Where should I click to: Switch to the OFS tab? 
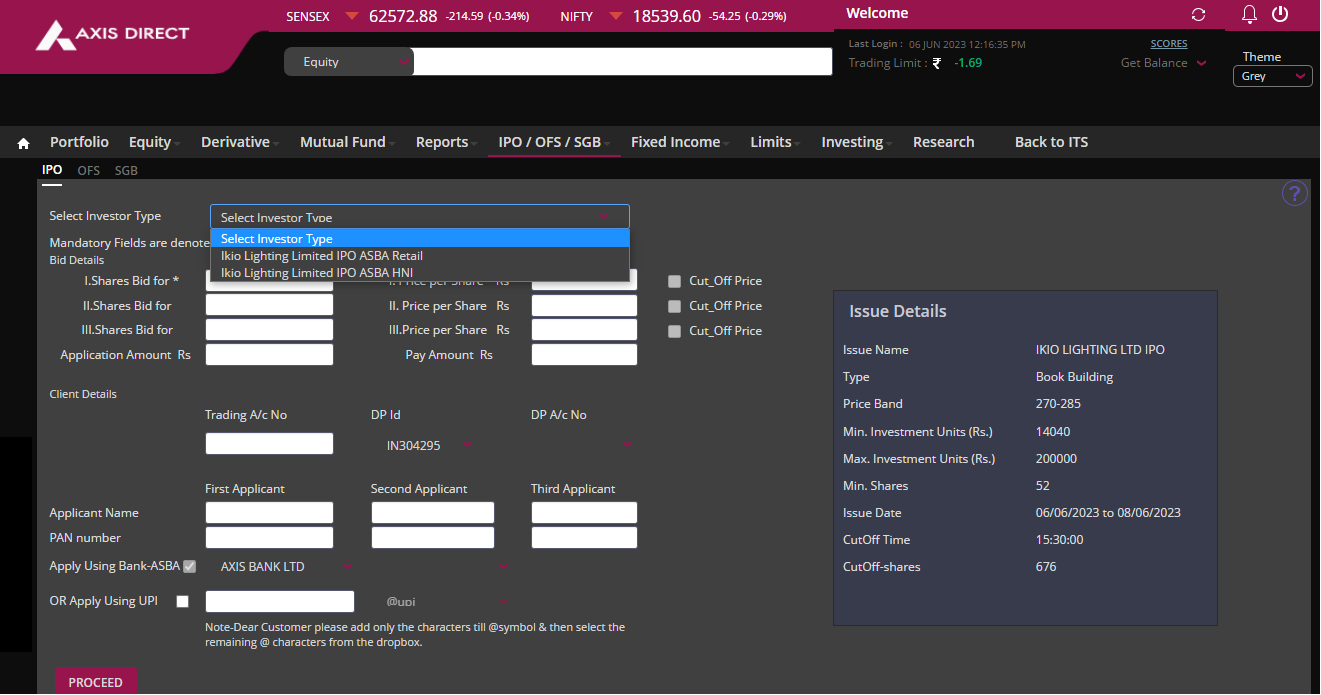(x=89, y=171)
